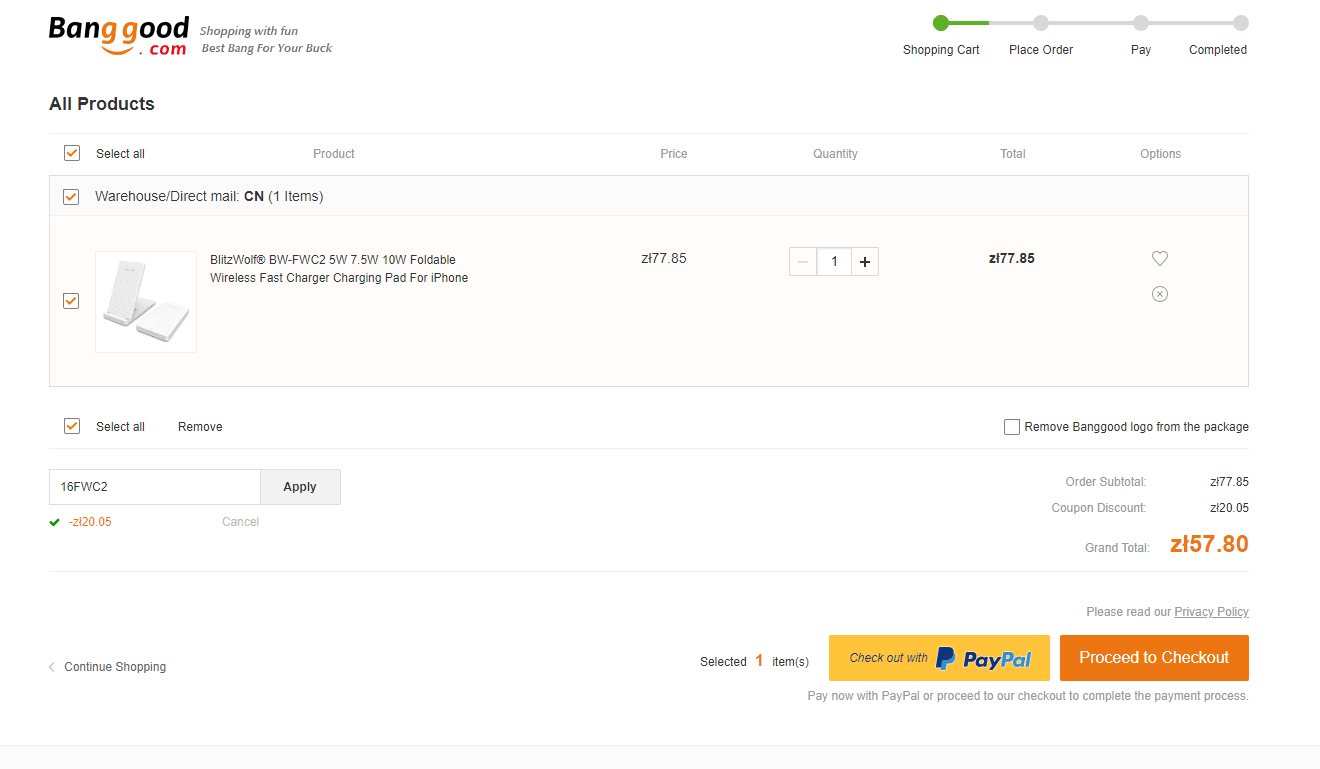
Task: Click the Grand Total amount zł57.80
Action: click(1209, 545)
